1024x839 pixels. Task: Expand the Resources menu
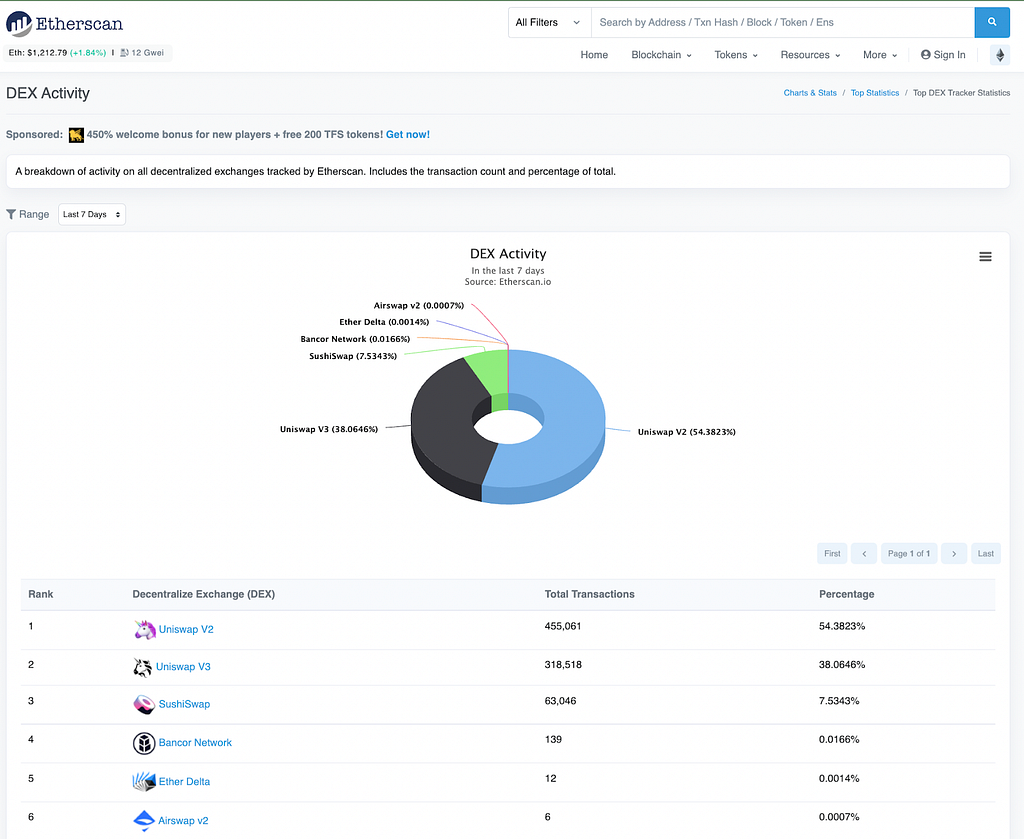pyautogui.click(x=810, y=55)
